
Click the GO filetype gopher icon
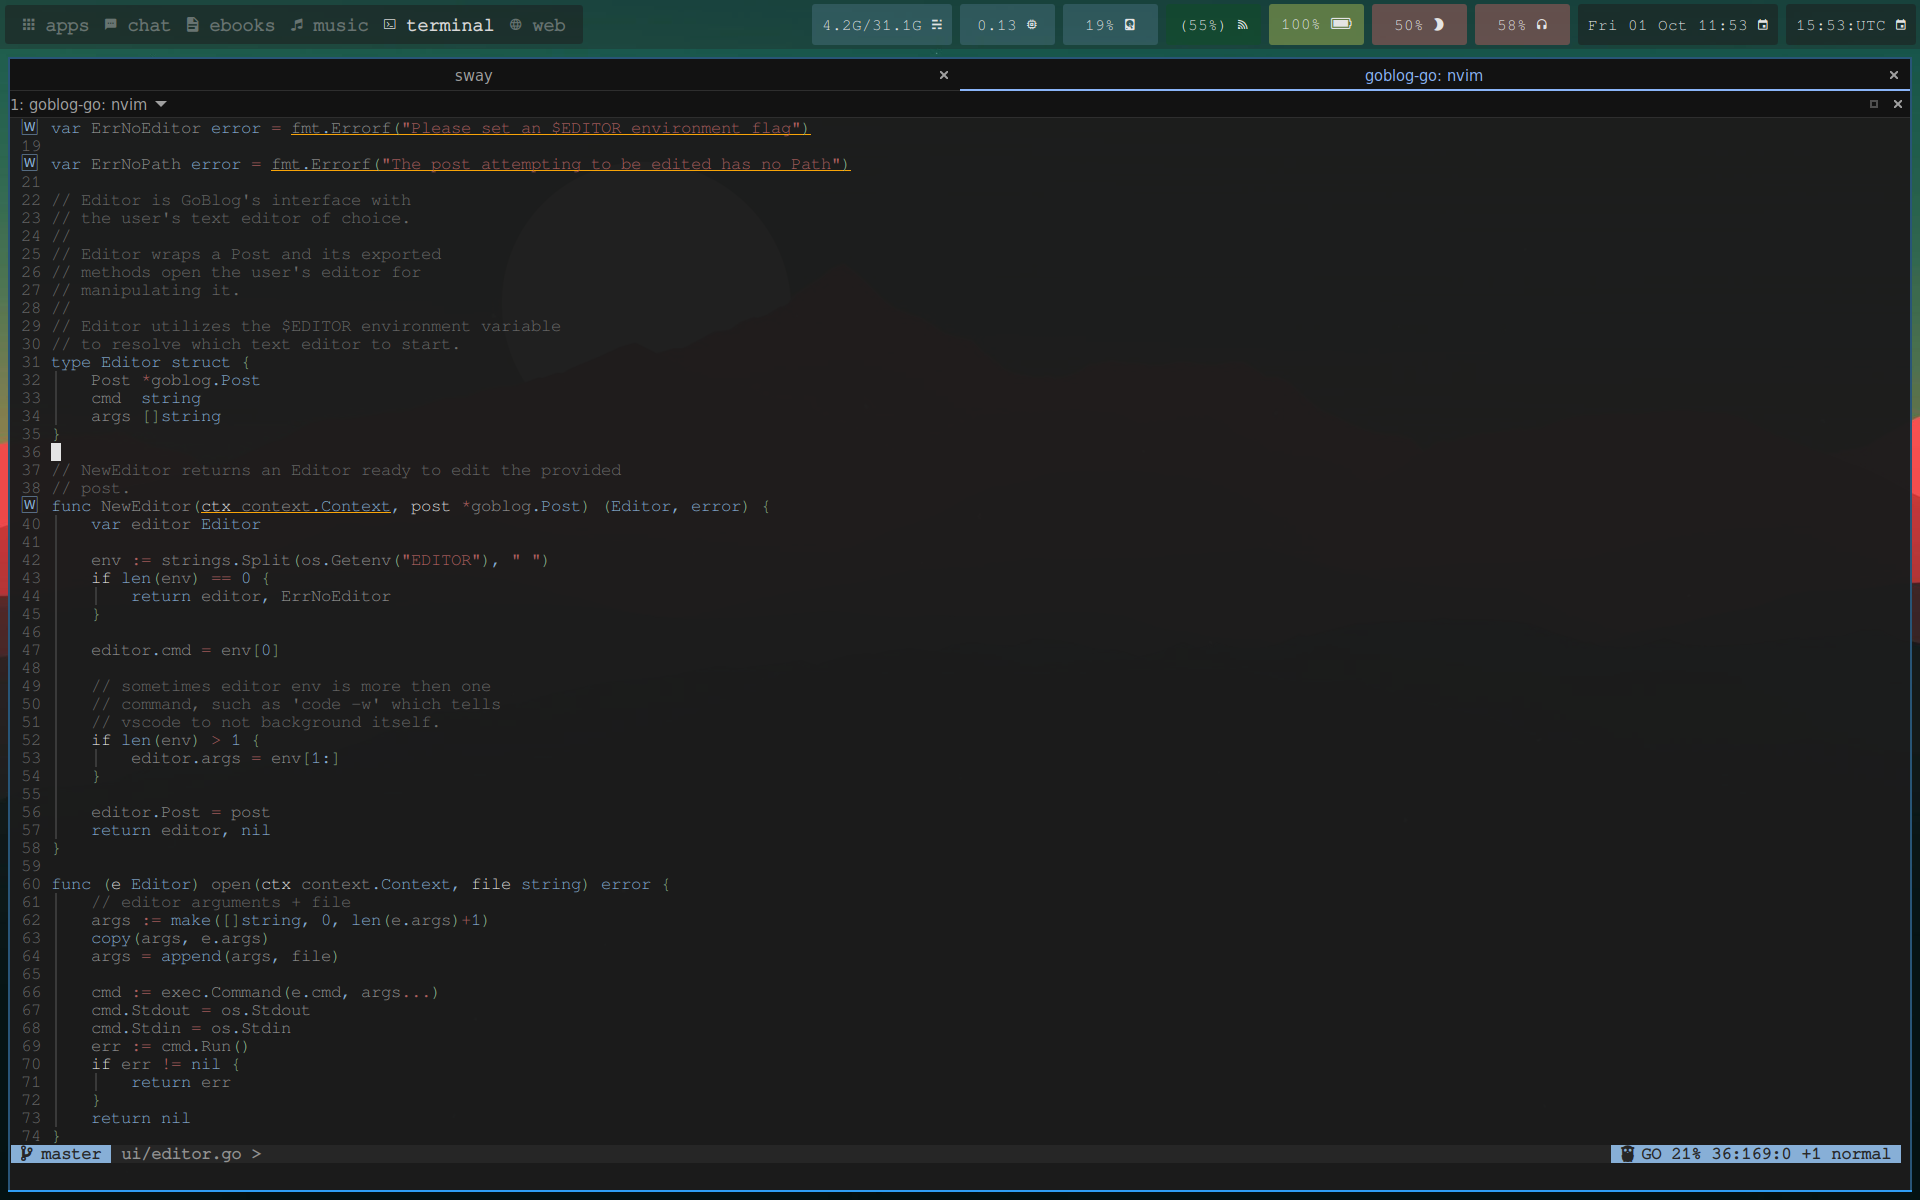(x=1627, y=1154)
